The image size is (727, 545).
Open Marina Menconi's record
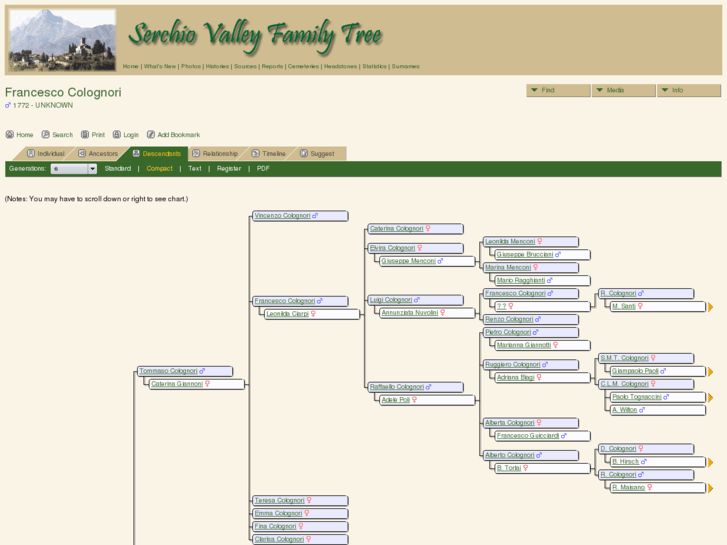508,268
